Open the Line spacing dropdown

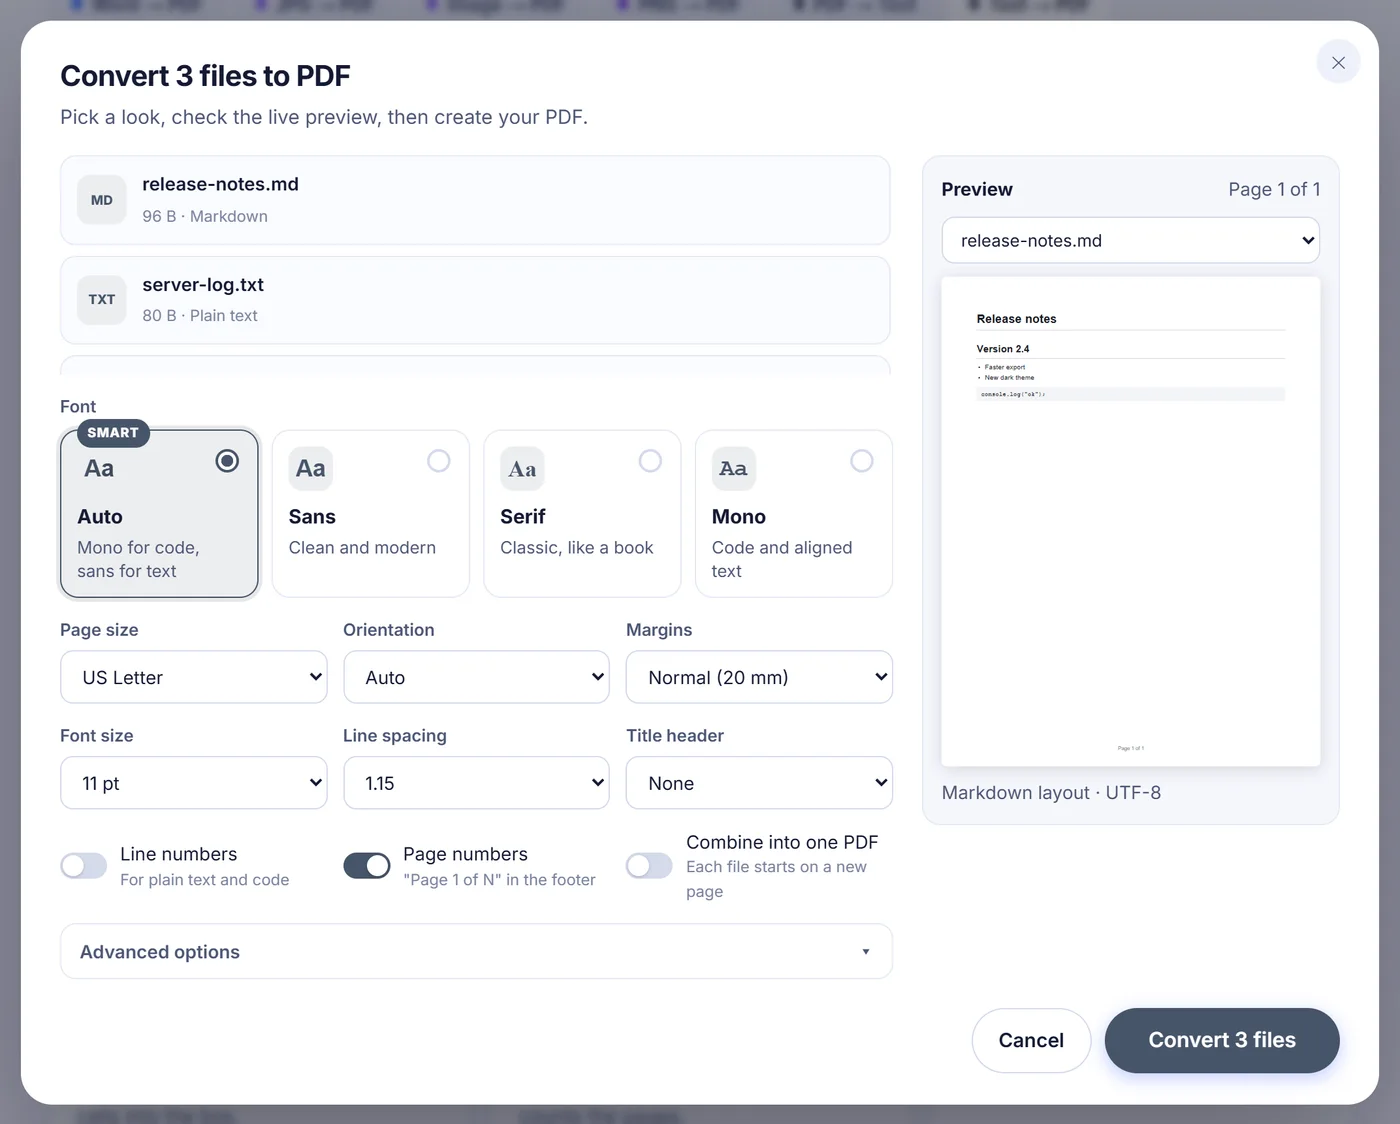click(476, 783)
